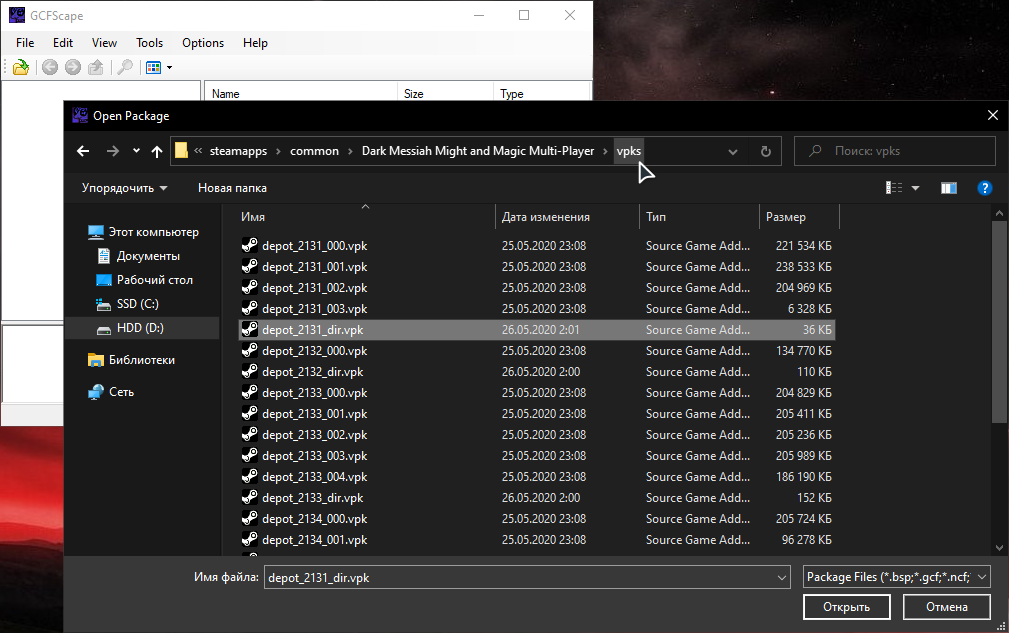Click the Open folder icon in the GCFScape toolbar

click(x=21, y=67)
